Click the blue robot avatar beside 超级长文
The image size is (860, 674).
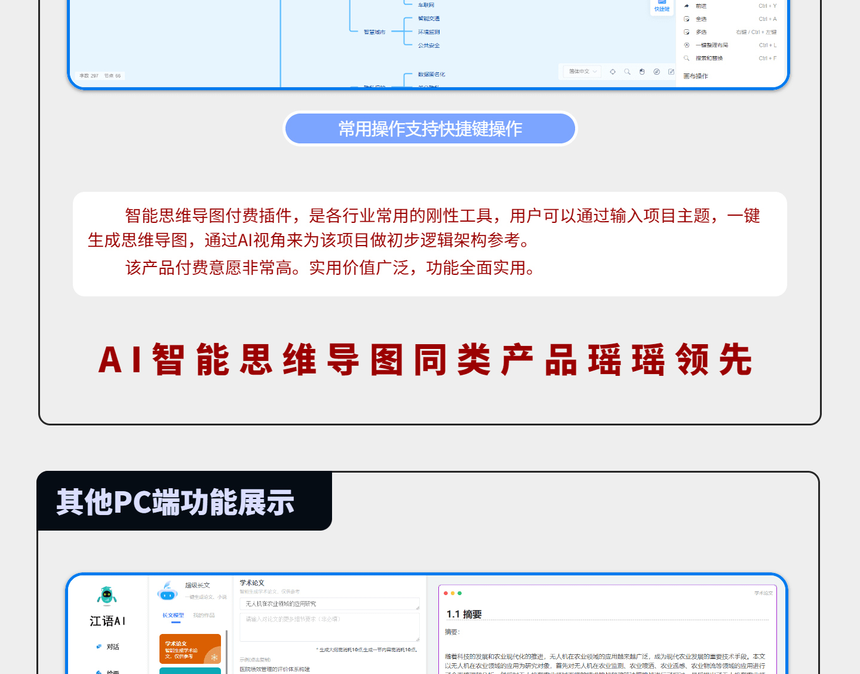coord(167,592)
